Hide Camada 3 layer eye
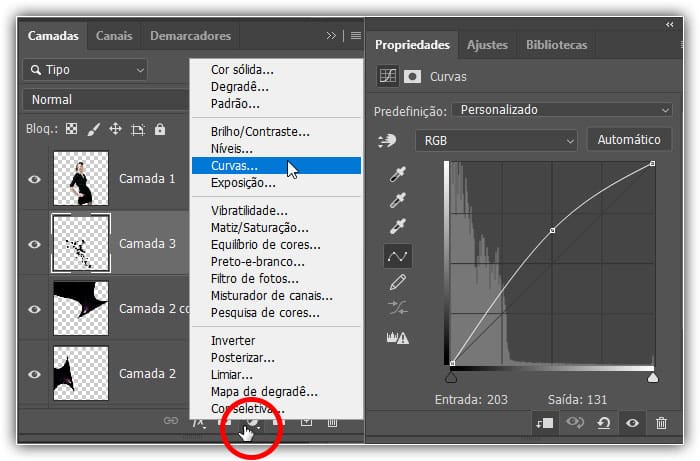Screen dimensions: 700x461 34,245
